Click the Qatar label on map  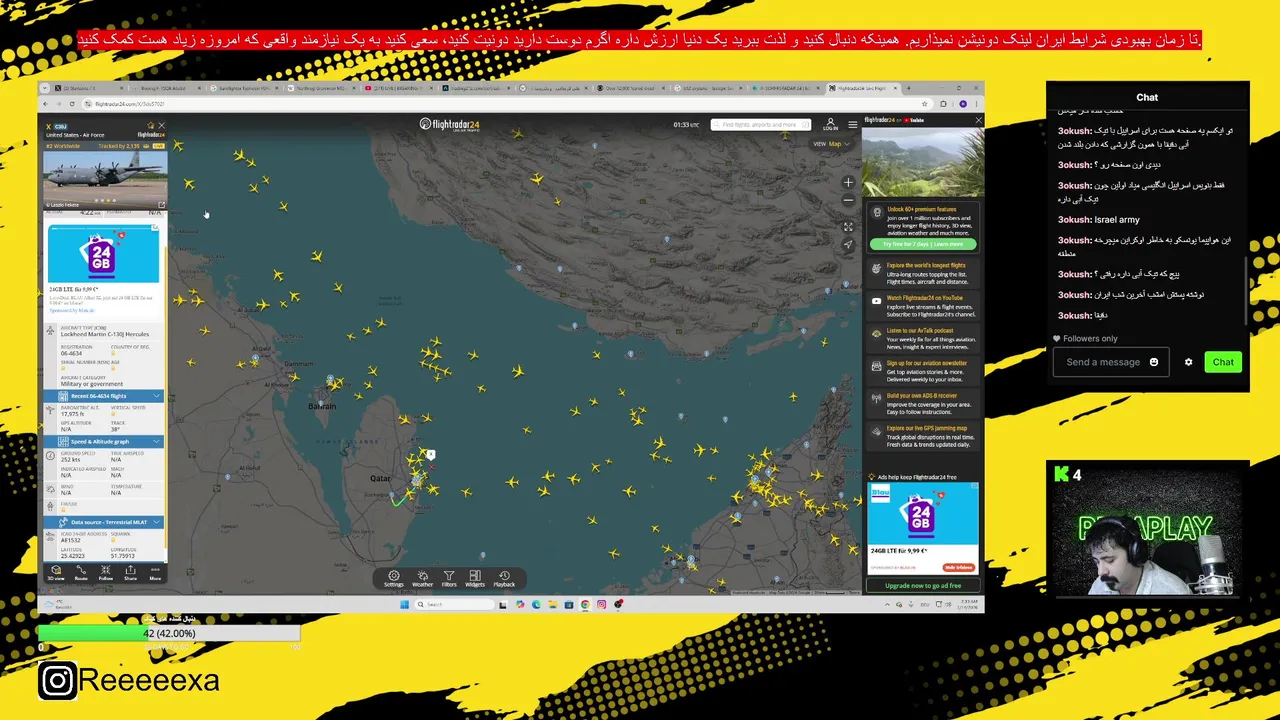[x=380, y=478]
